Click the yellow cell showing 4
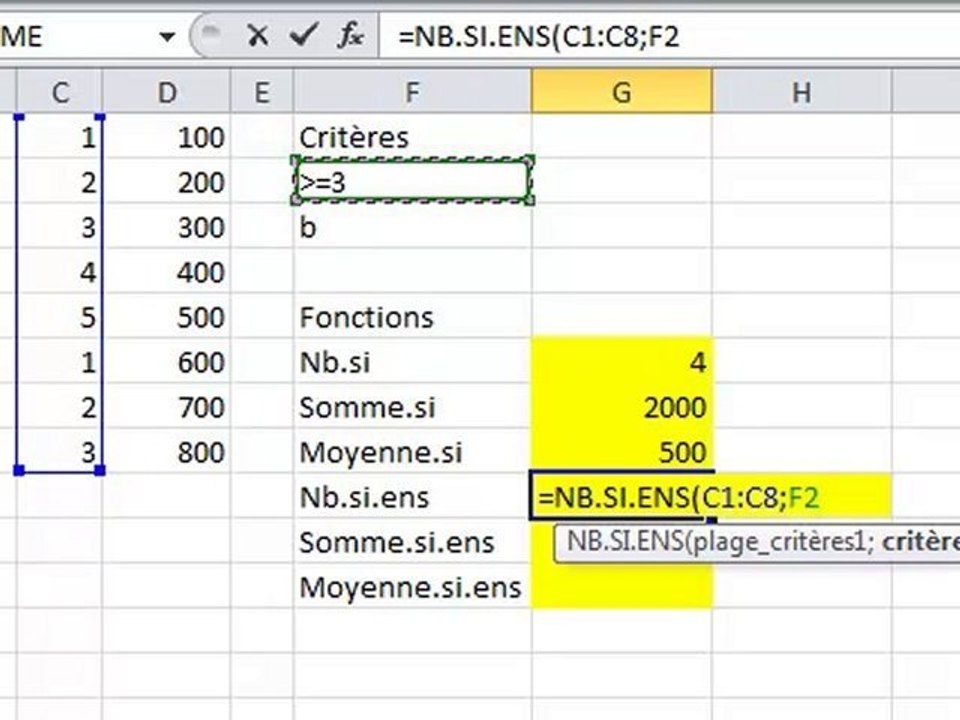Image resolution: width=960 pixels, height=720 pixels. (x=622, y=362)
